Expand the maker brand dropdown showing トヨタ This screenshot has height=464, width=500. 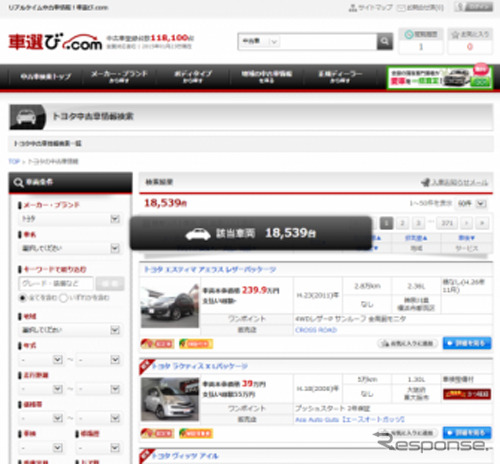click(70, 219)
